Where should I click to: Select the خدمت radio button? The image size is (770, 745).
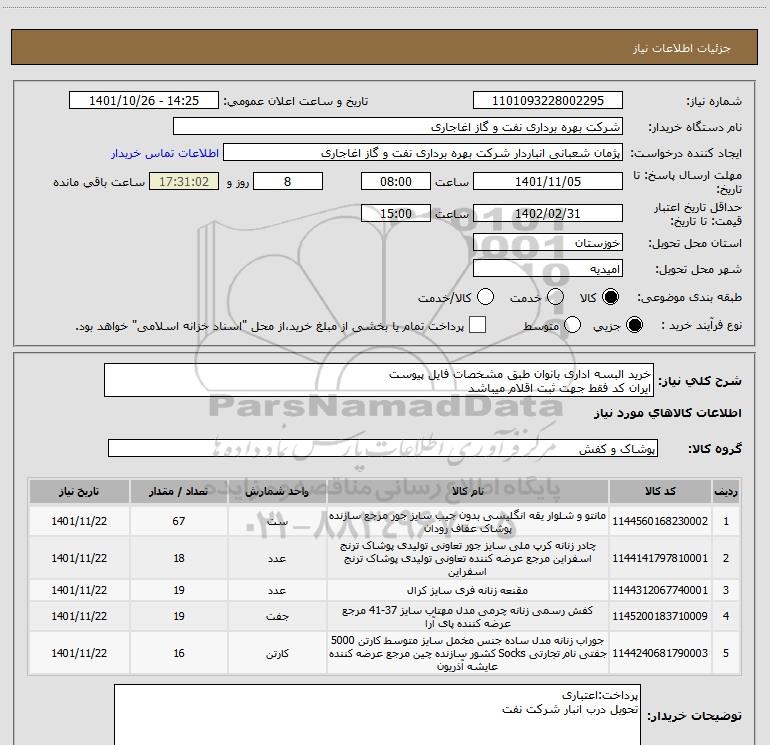click(555, 297)
